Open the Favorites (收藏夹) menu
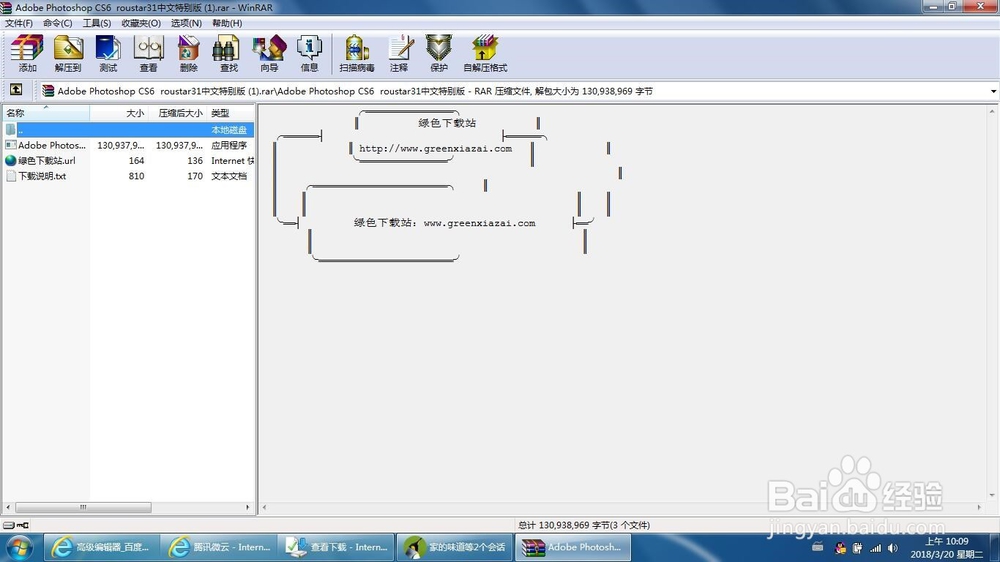The width and height of the screenshot is (1000, 562). coord(141,23)
